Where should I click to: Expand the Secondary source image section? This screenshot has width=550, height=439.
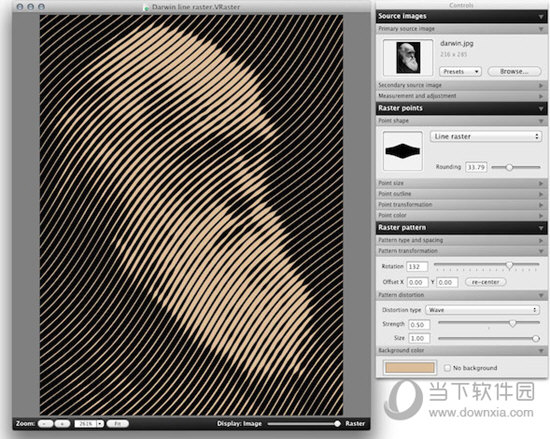[x=461, y=85]
